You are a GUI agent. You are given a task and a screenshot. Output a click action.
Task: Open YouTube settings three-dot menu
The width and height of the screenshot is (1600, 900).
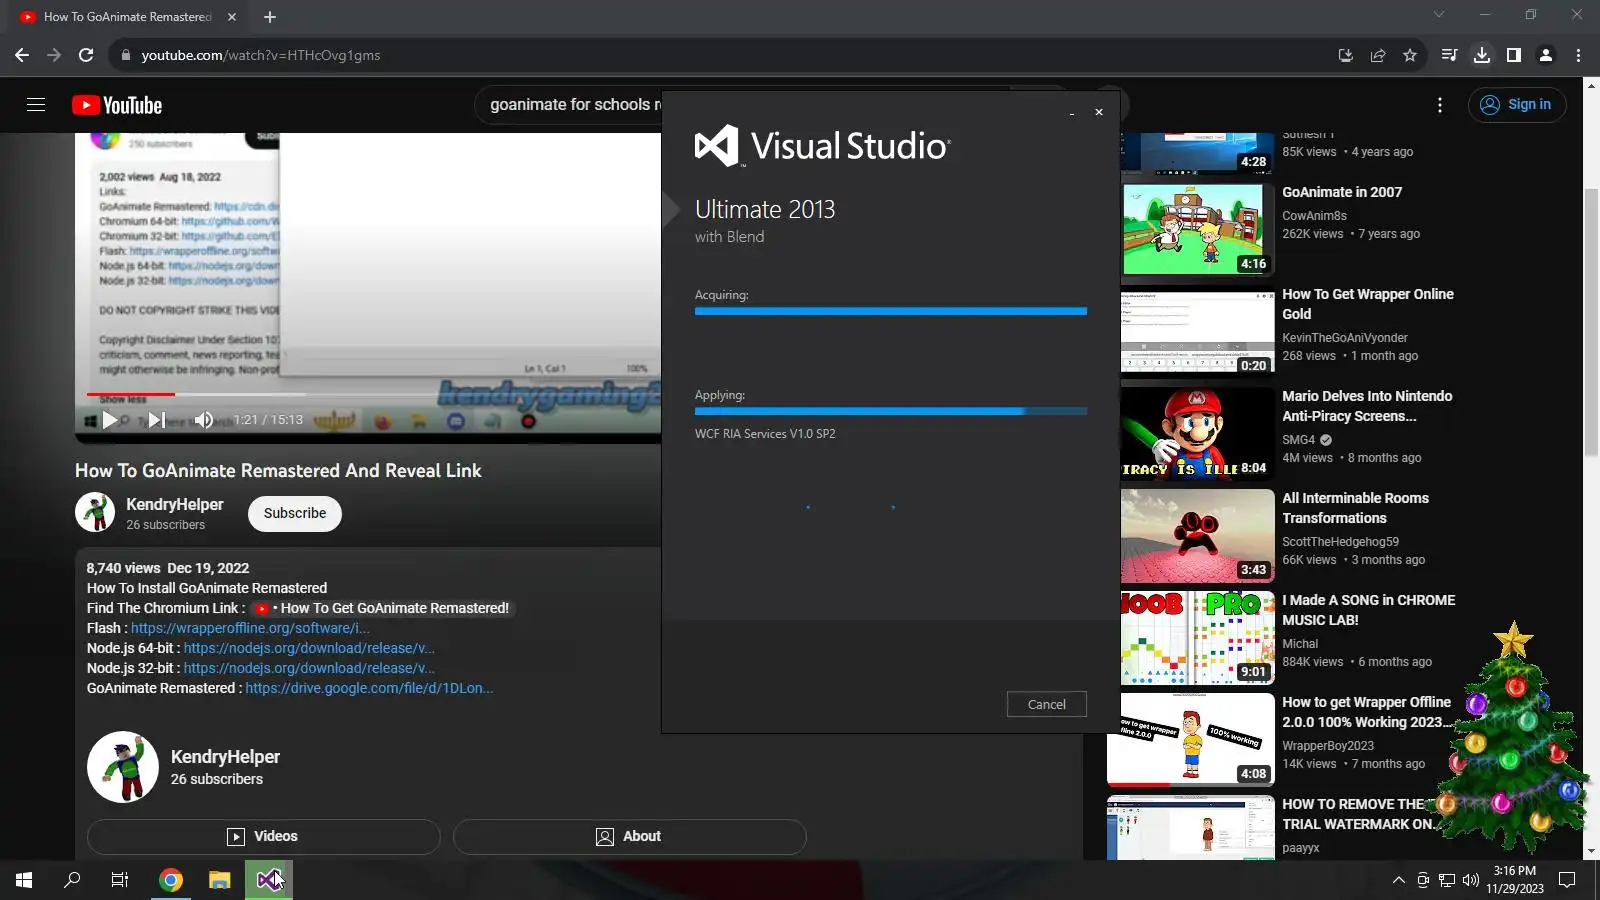(1440, 105)
